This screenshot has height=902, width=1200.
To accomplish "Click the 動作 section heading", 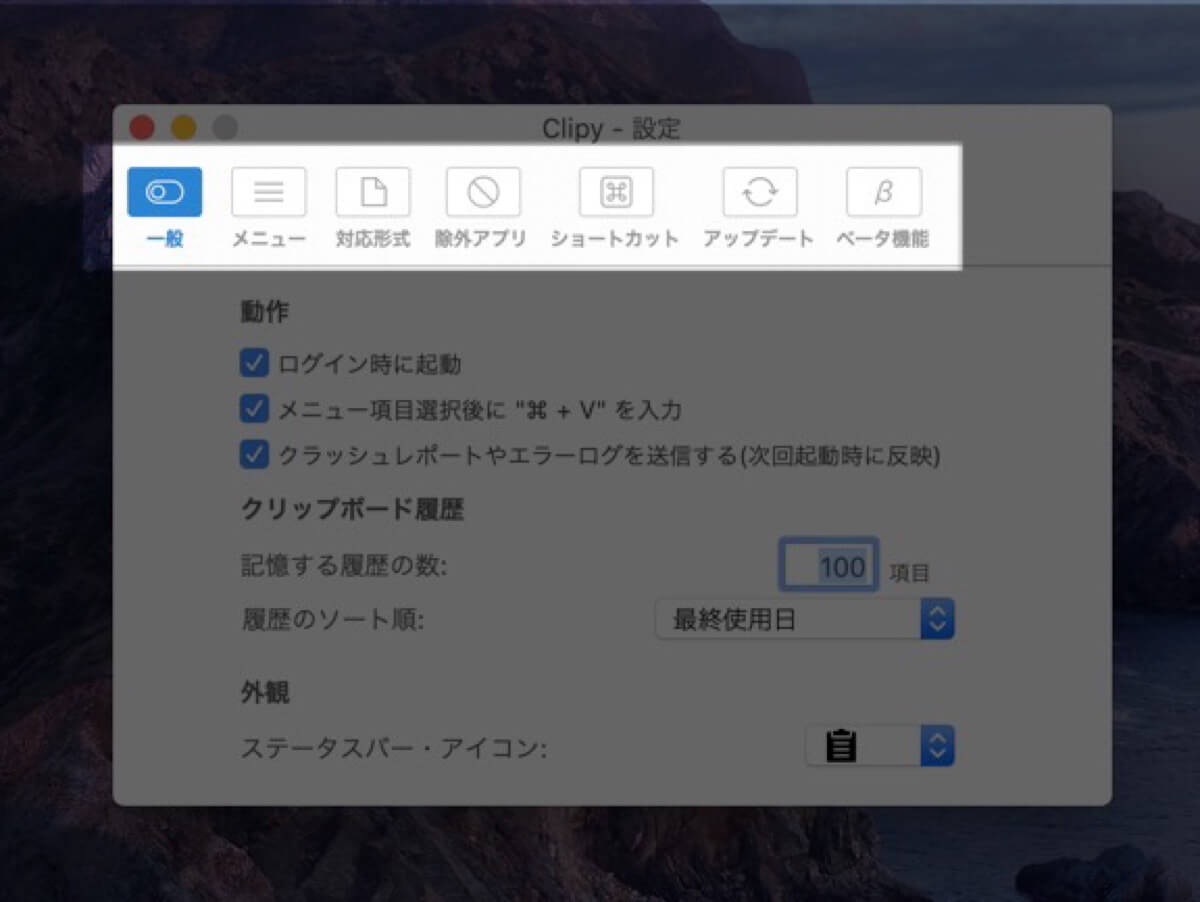I will point(265,312).
